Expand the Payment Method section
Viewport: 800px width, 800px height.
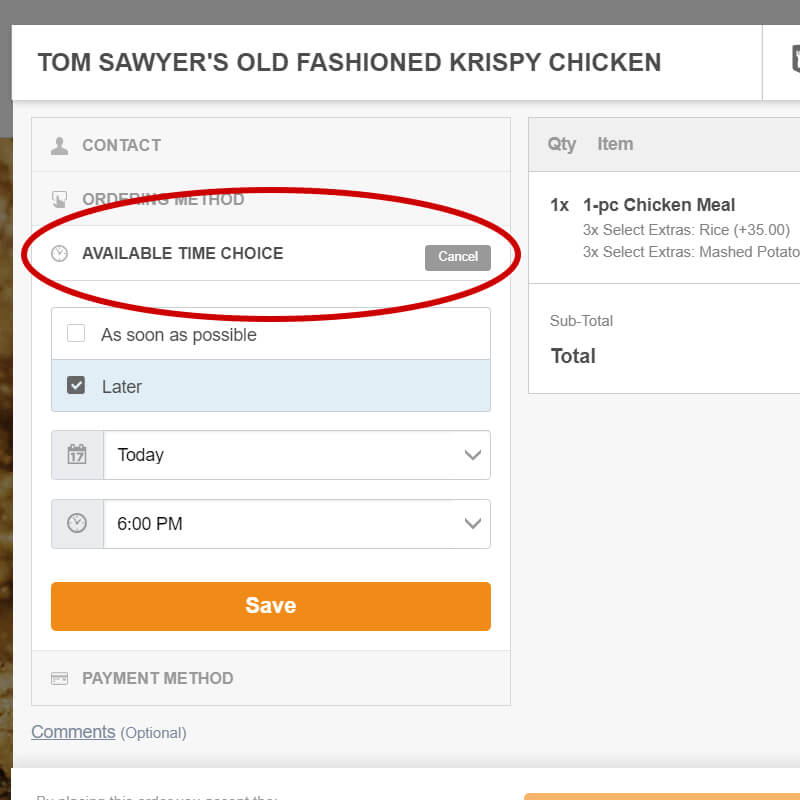(158, 679)
